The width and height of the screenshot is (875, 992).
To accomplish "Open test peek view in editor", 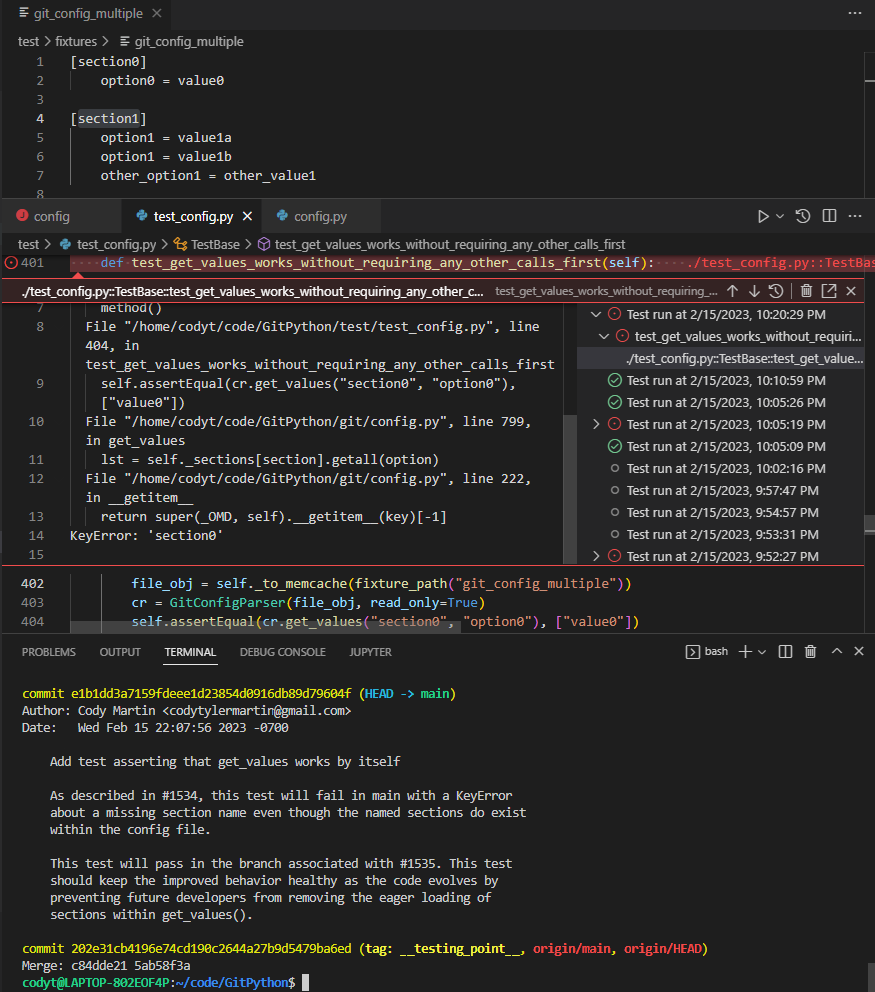I will pyautogui.click(x=829, y=291).
